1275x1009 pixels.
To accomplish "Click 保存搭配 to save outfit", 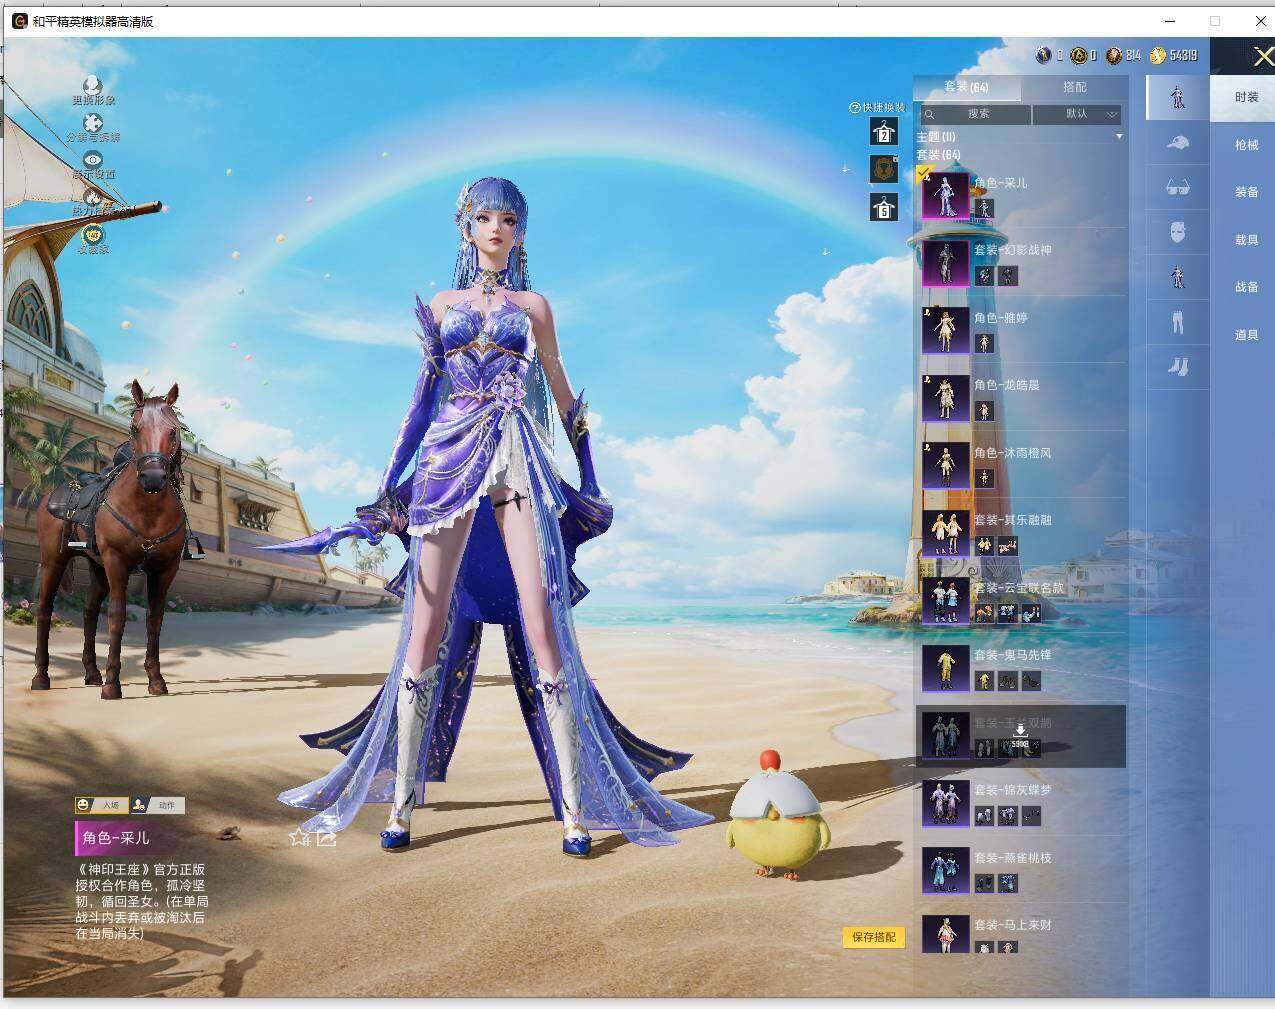I will 874,937.
